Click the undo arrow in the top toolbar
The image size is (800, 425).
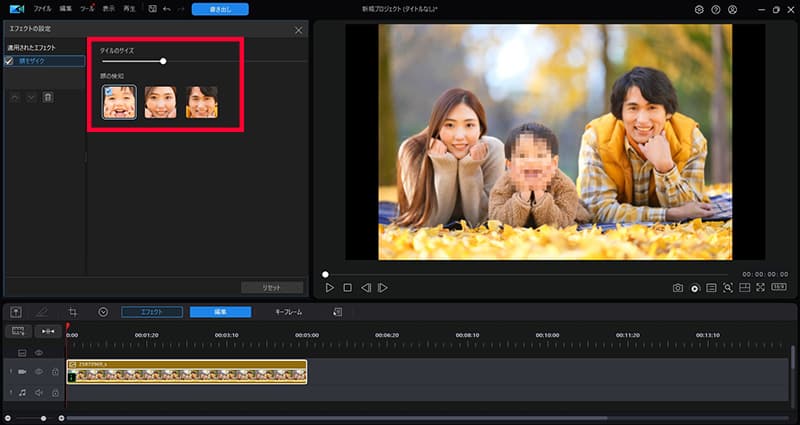coord(166,9)
